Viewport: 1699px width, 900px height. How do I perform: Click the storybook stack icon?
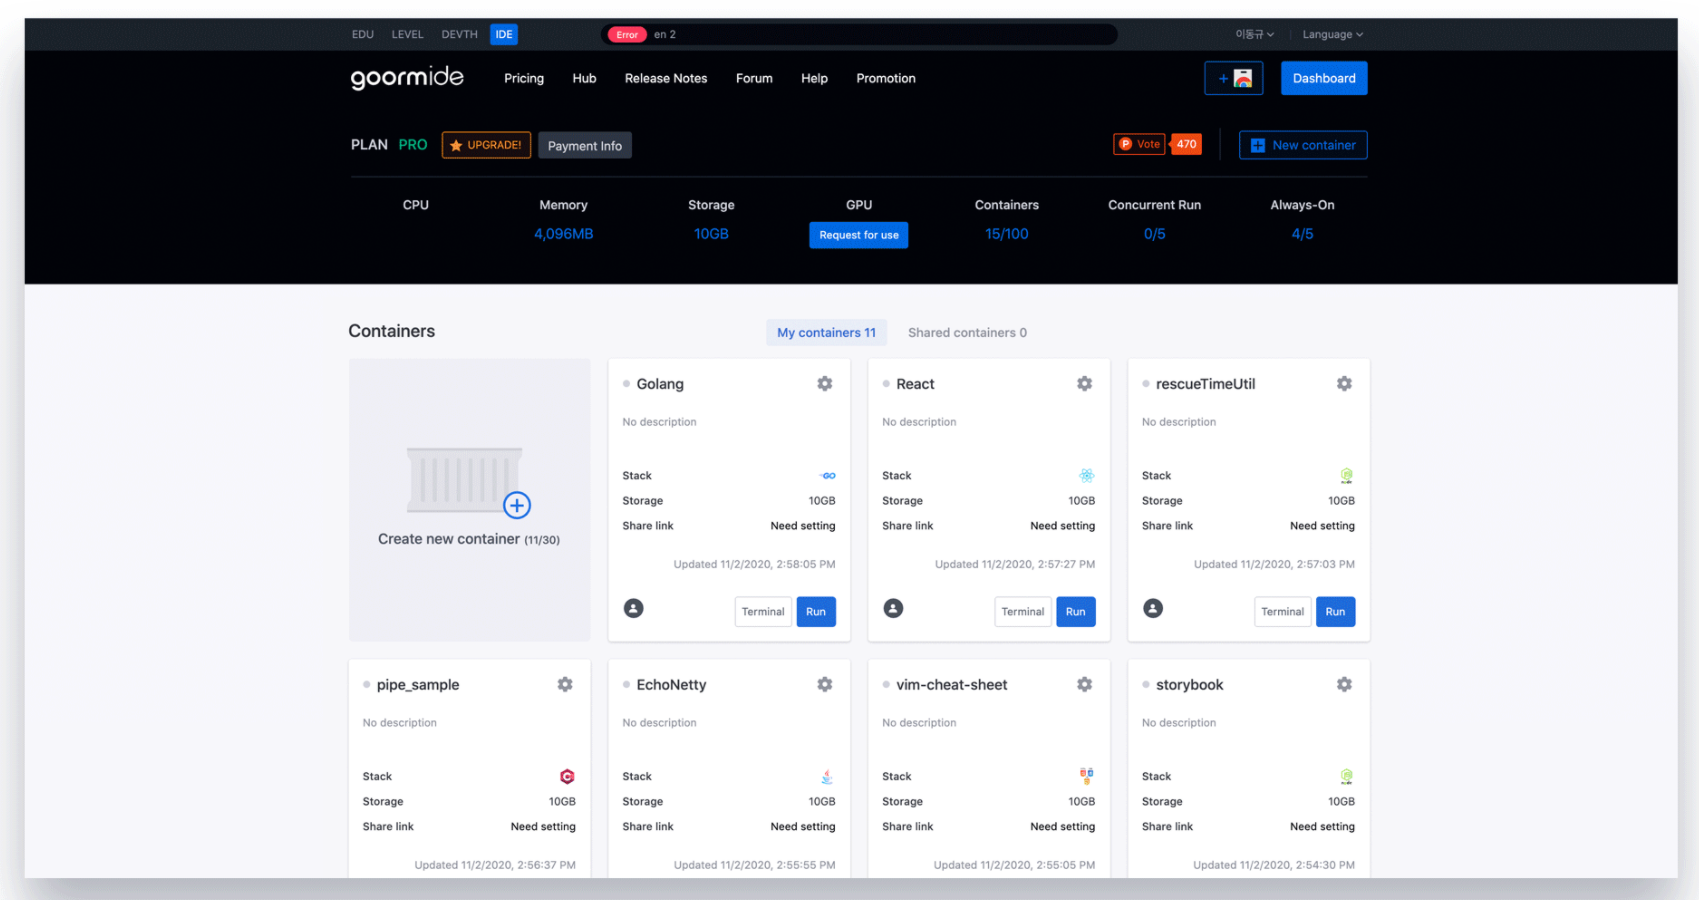click(x=1347, y=777)
